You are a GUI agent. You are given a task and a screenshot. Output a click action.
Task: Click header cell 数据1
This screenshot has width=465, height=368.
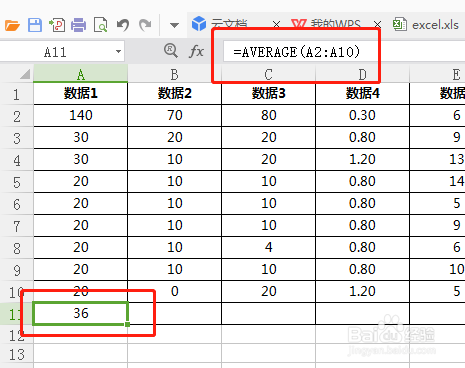[81, 94]
